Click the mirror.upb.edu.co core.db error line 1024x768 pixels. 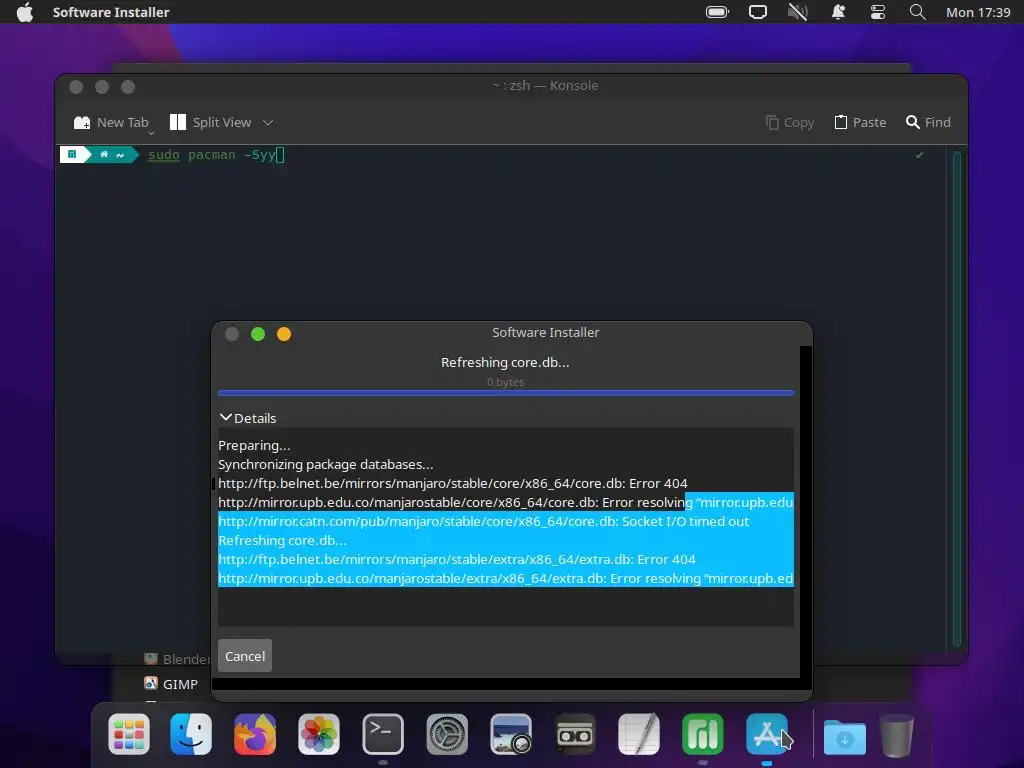pos(505,502)
